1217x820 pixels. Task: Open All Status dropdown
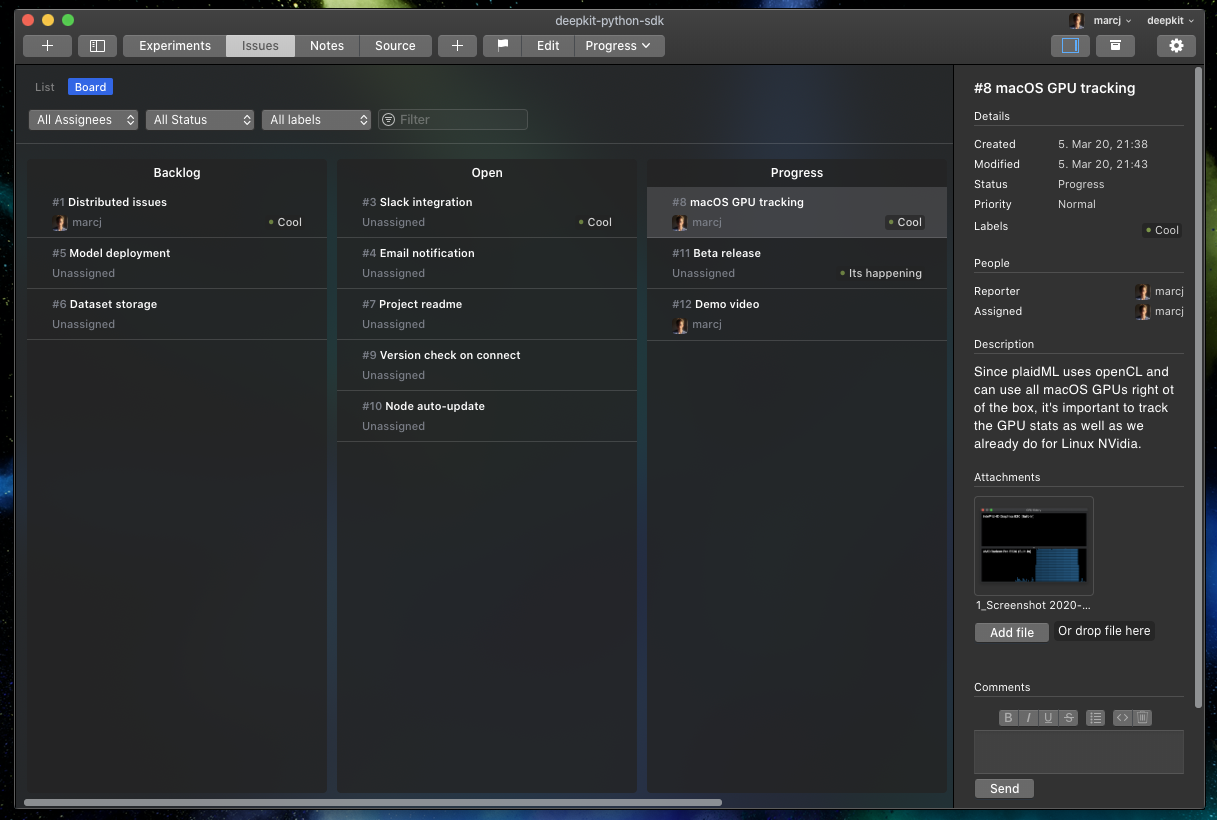[x=200, y=120]
